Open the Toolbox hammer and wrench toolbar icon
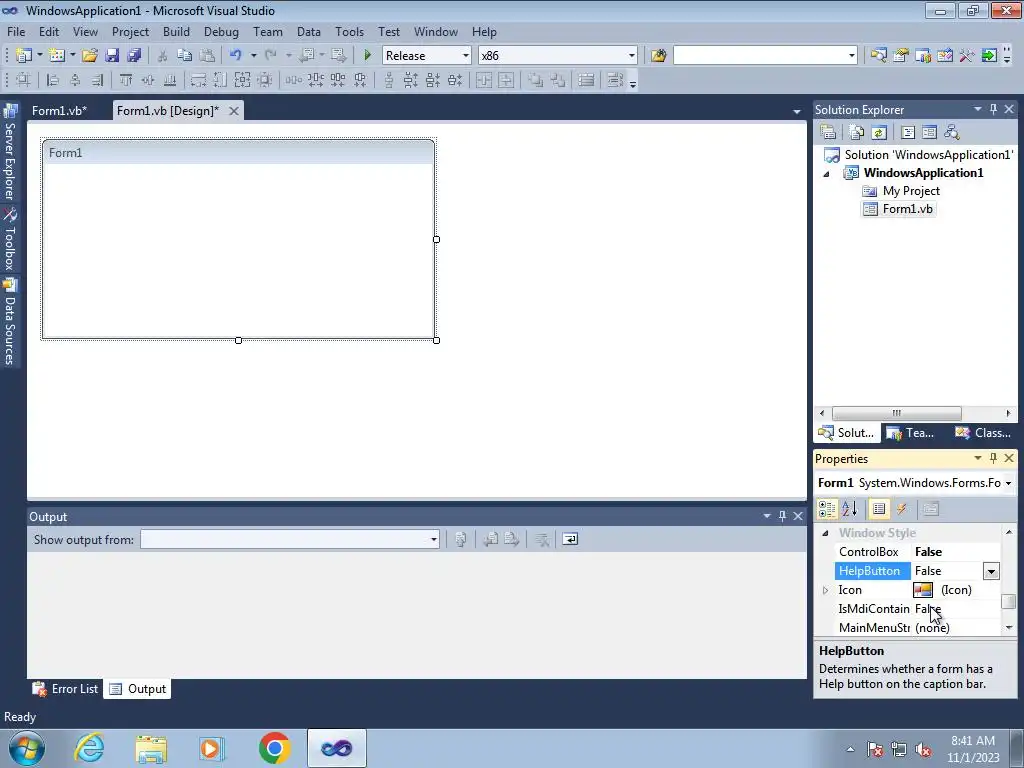The width and height of the screenshot is (1024, 768). (967, 56)
